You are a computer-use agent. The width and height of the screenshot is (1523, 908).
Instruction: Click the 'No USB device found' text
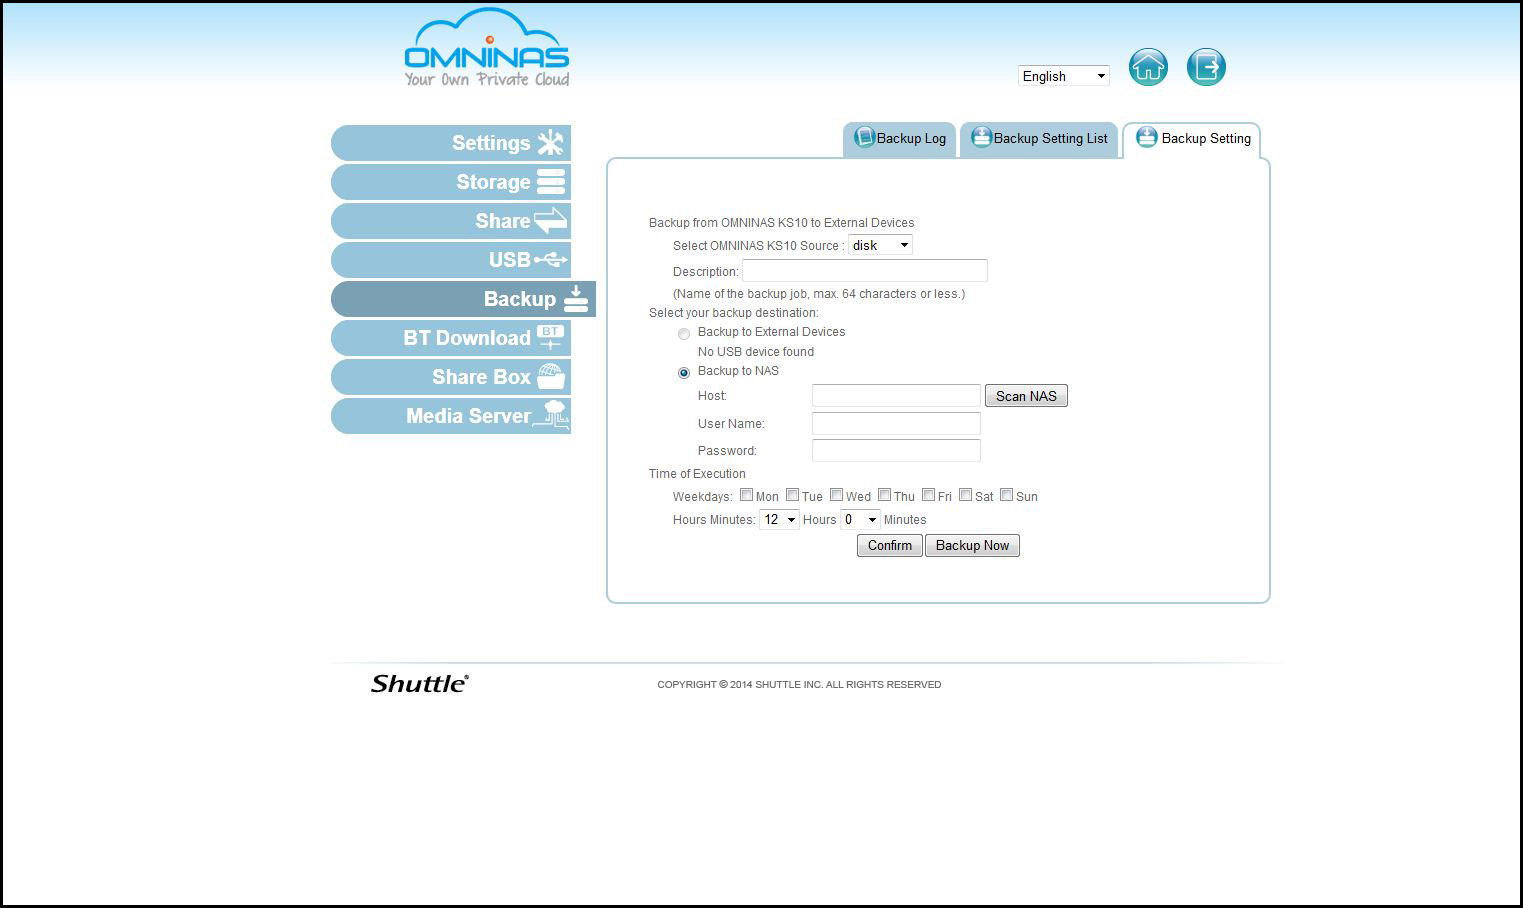[756, 352]
